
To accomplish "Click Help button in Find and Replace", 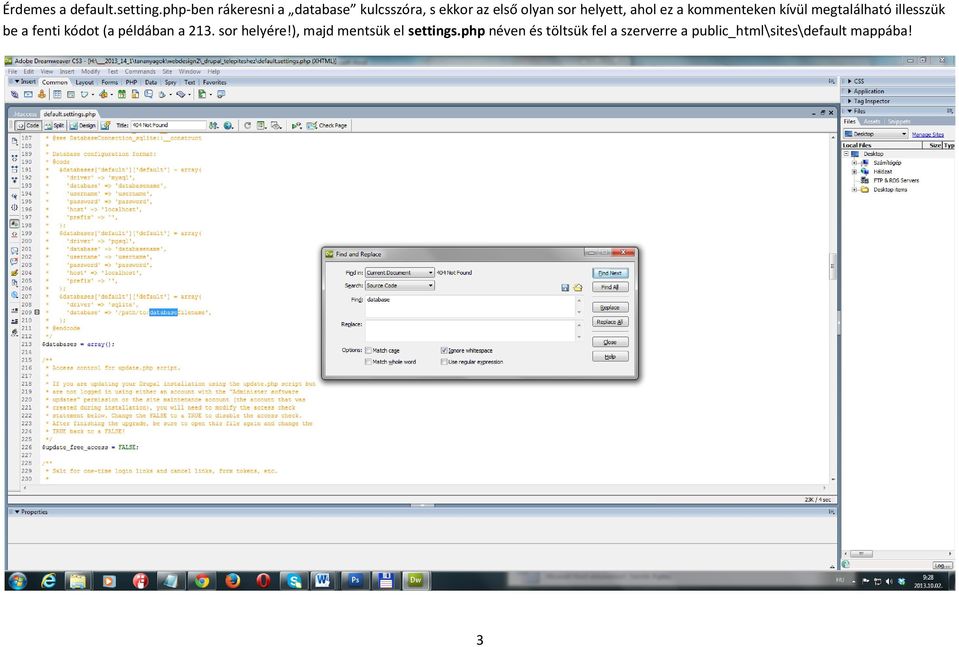I will click(x=610, y=357).
